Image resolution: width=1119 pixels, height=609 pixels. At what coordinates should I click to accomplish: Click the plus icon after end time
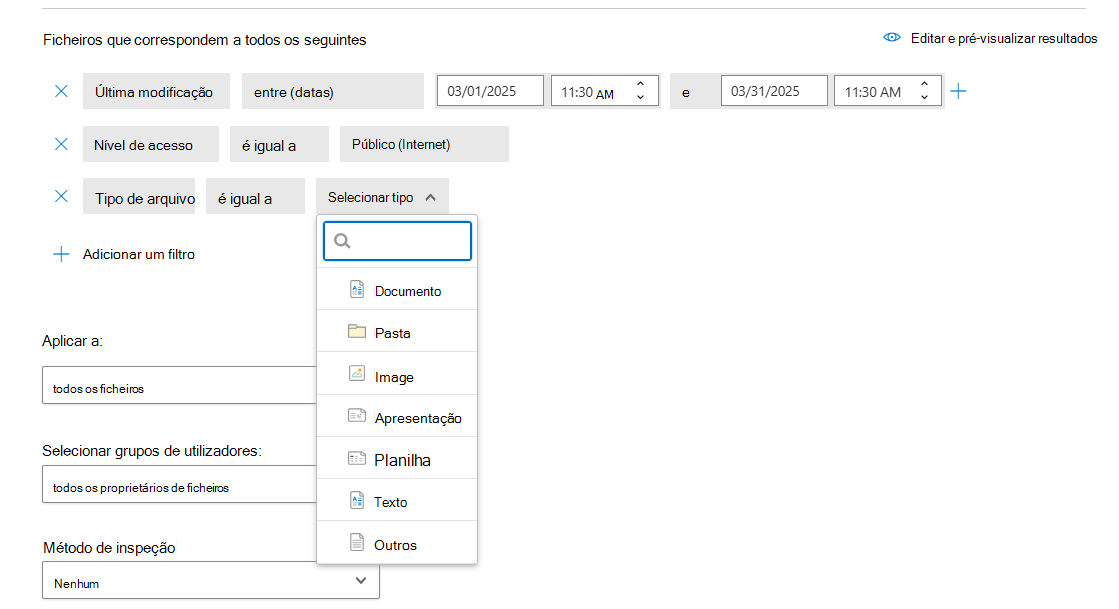pos(958,91)
